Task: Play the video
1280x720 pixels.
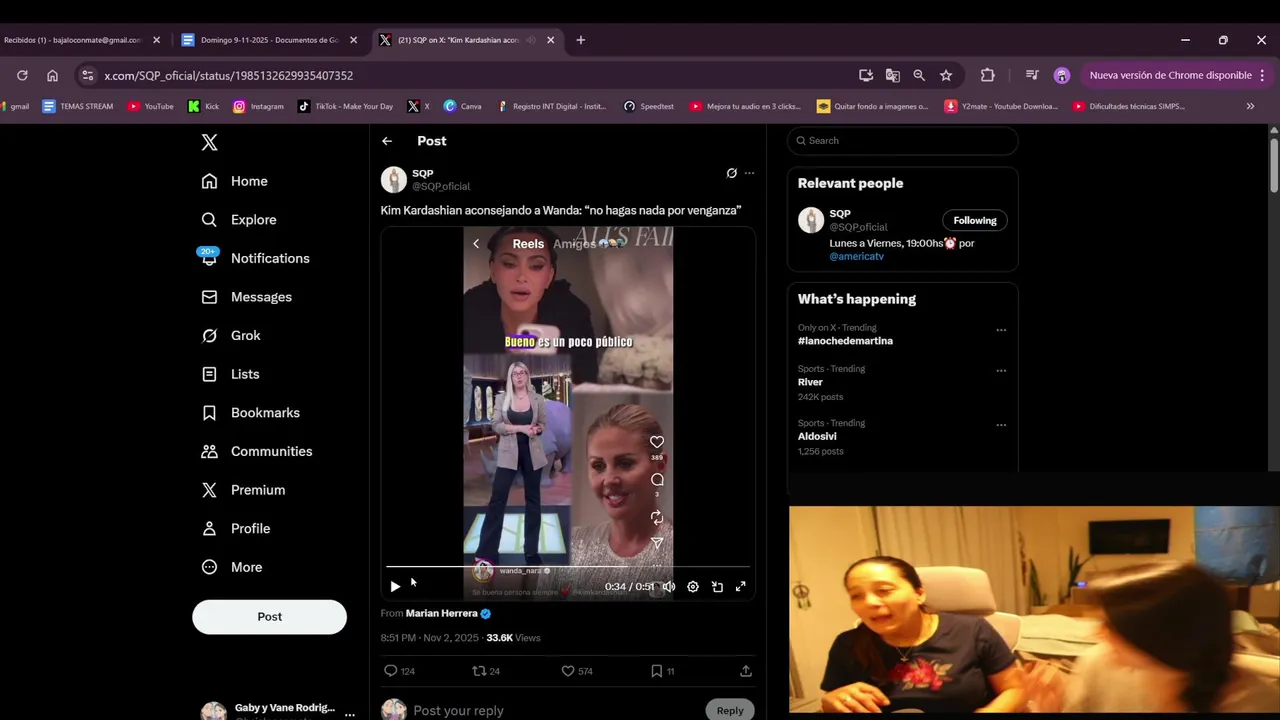Action: pos(395,587)
